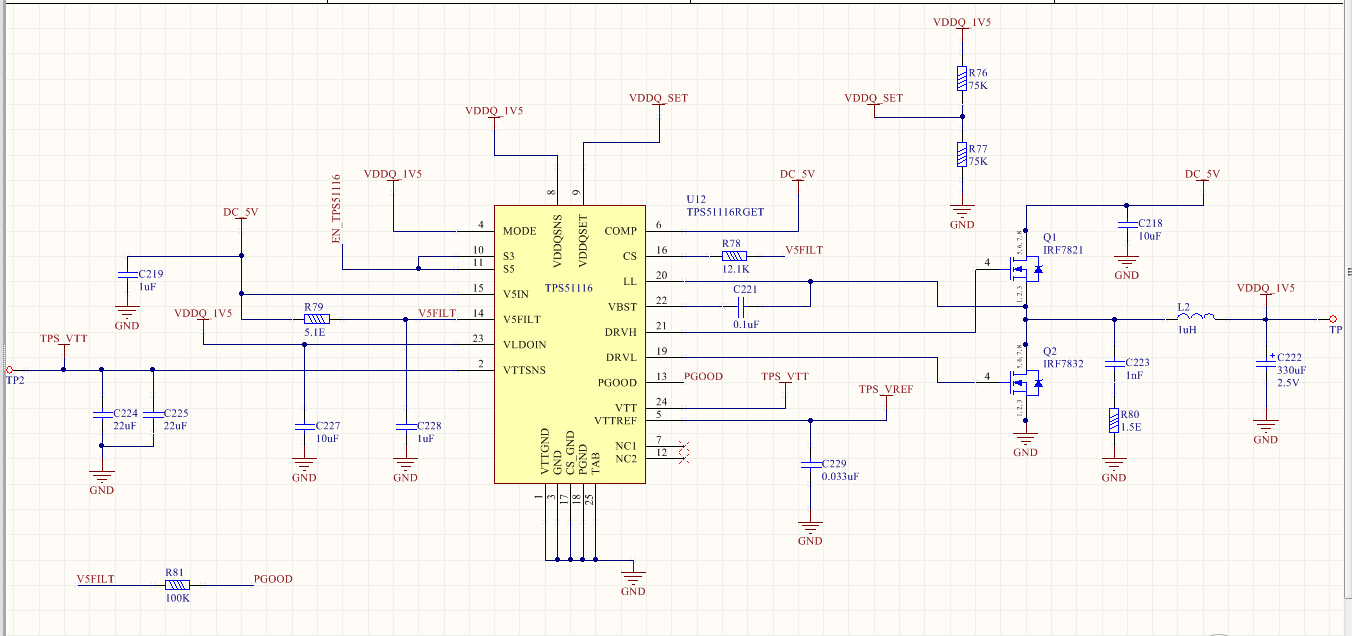The image size is (1352, 636).
Task: Select GND symbol under C229
Action: [810, 533]
